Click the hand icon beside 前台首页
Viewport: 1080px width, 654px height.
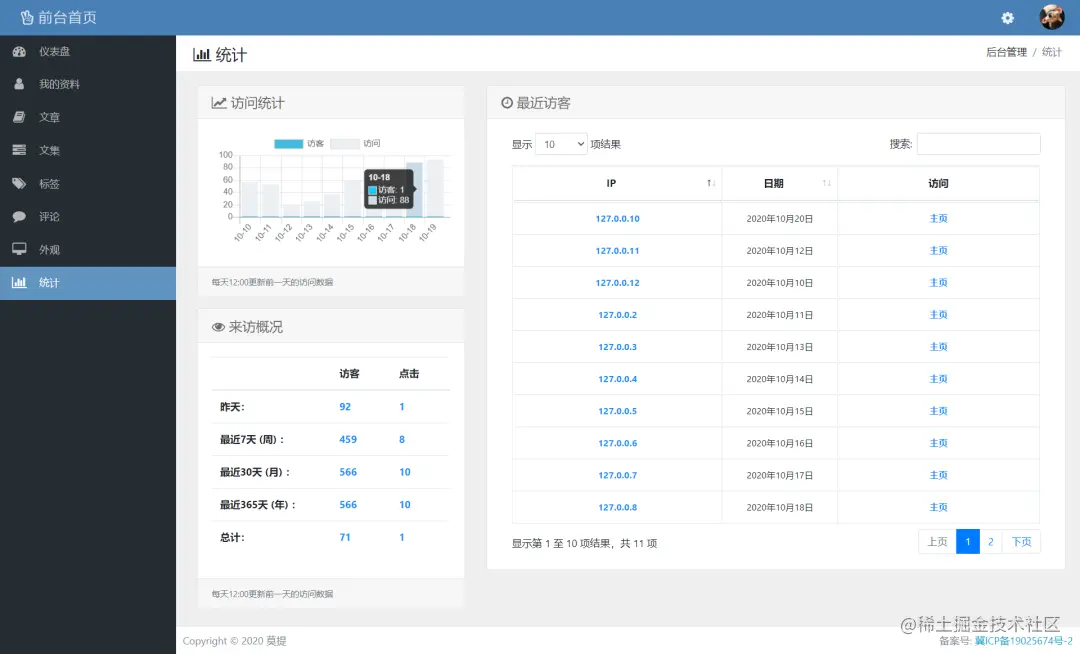tap(27, 17)
